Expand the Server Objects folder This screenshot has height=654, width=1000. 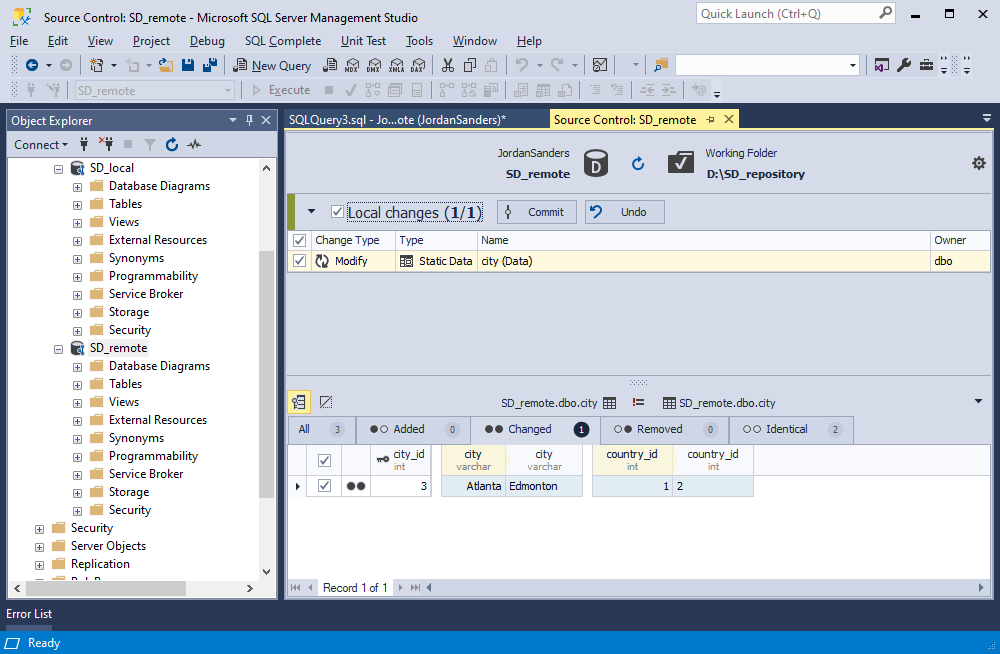pyautogui.click(x=39, y=547)
